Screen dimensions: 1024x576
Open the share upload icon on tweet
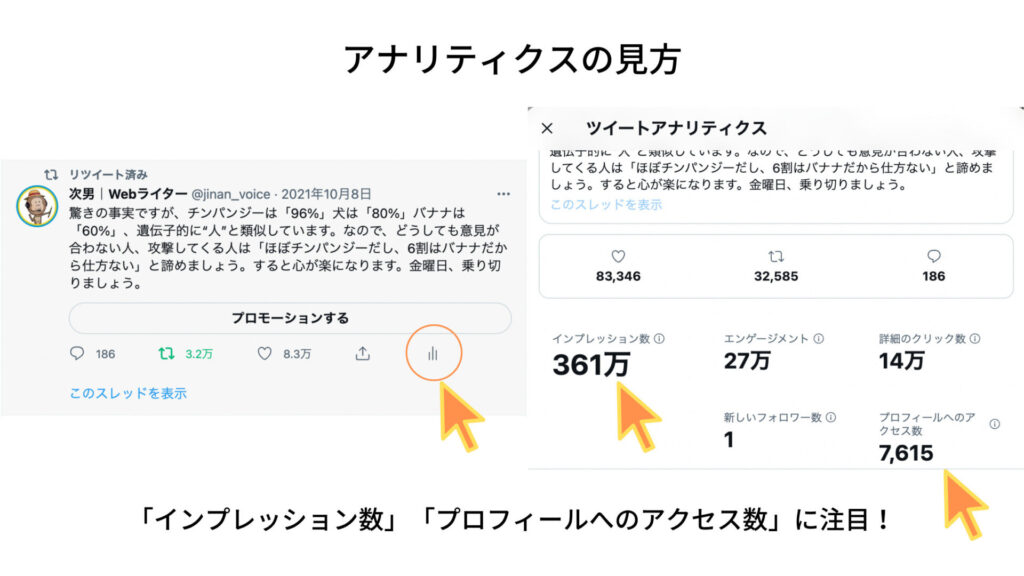tap(362, 353)
